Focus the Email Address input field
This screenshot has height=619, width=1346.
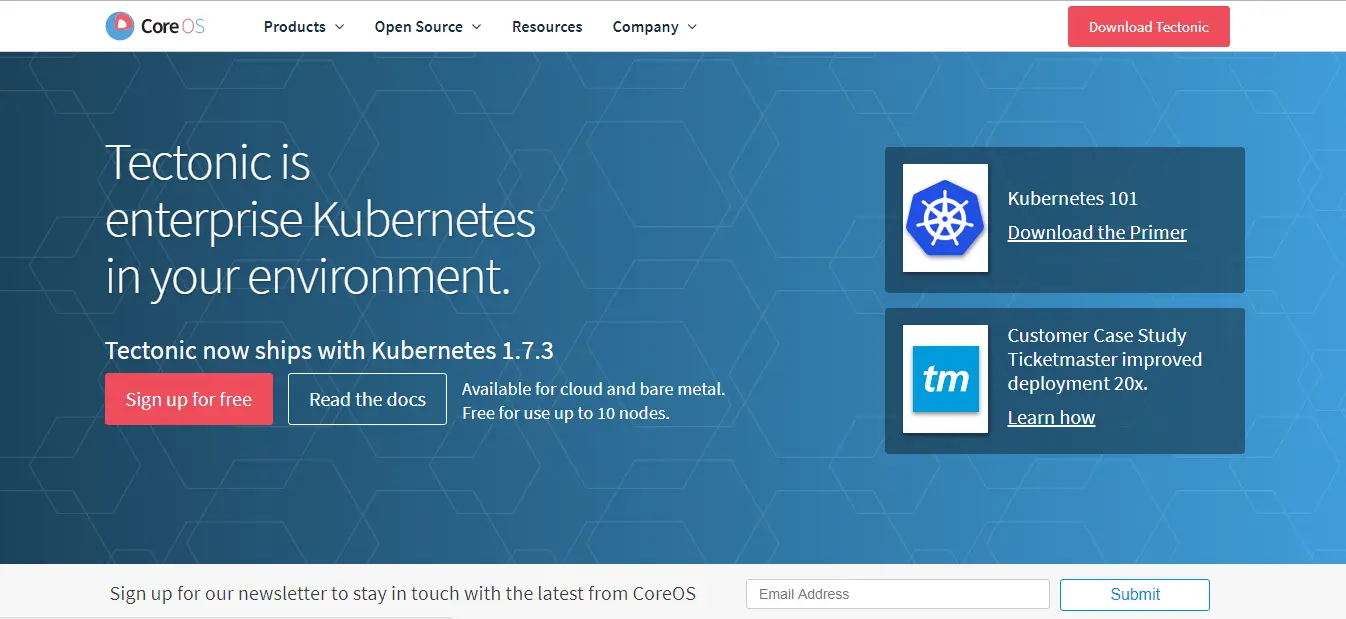[x=898, y=594]
